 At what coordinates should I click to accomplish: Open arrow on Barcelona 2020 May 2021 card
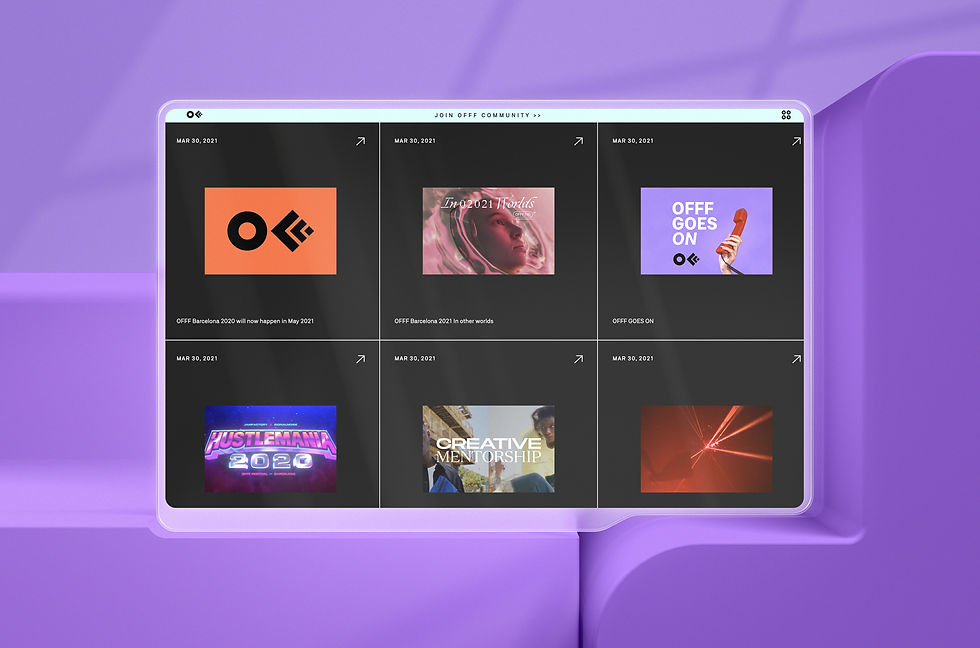[x=361, y=141]
